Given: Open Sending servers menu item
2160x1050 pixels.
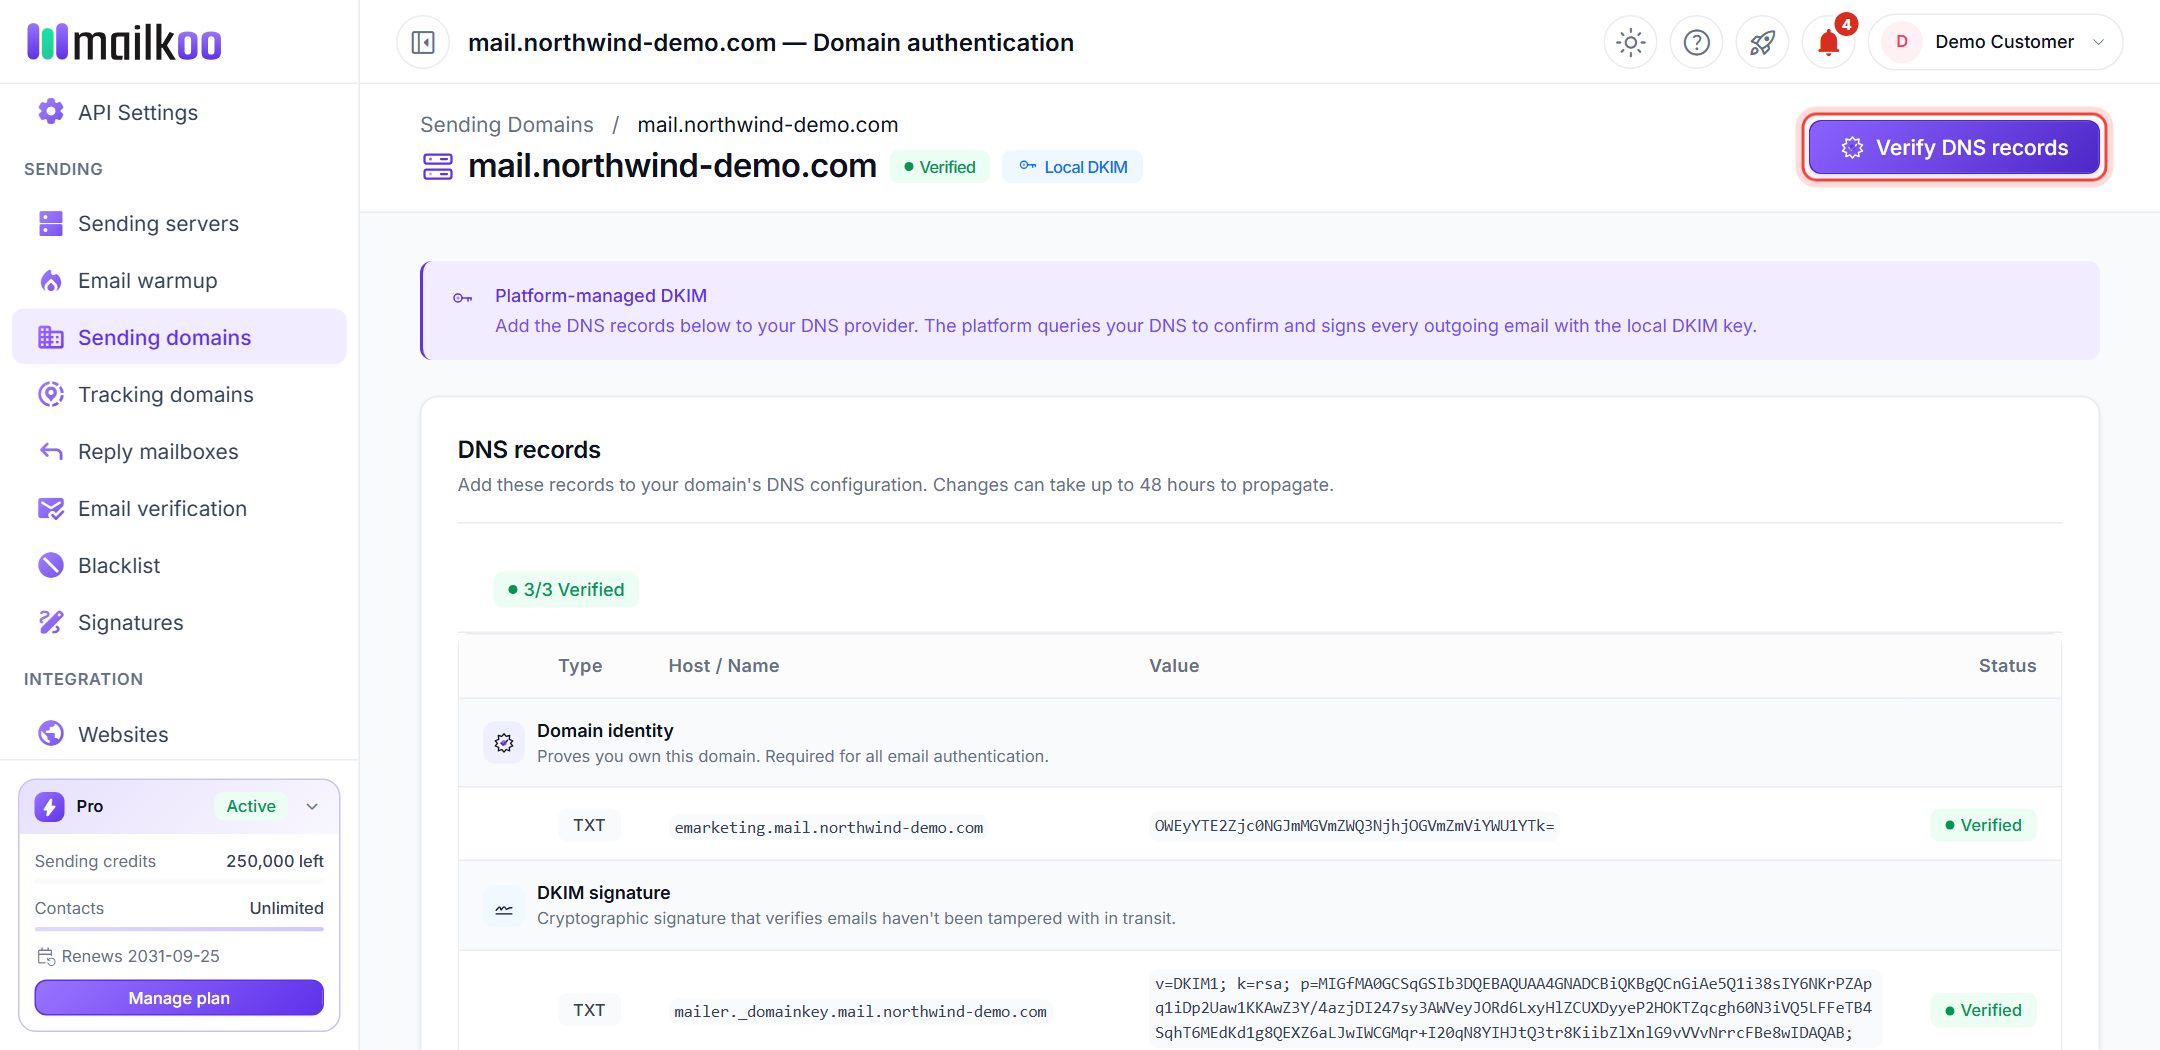Looking at the screenshot, I should click(x=180, y=223).
